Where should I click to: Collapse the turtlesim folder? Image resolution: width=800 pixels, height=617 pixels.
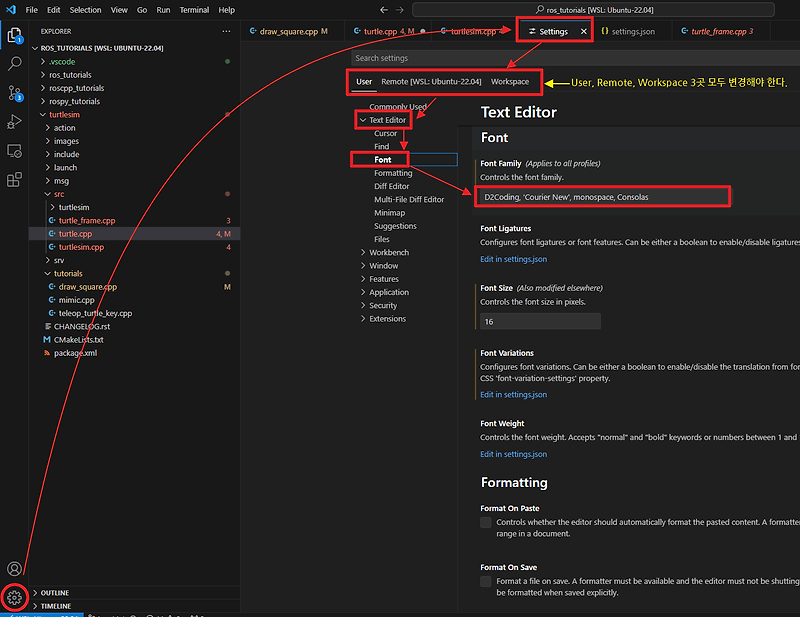(x=43, y=114)
